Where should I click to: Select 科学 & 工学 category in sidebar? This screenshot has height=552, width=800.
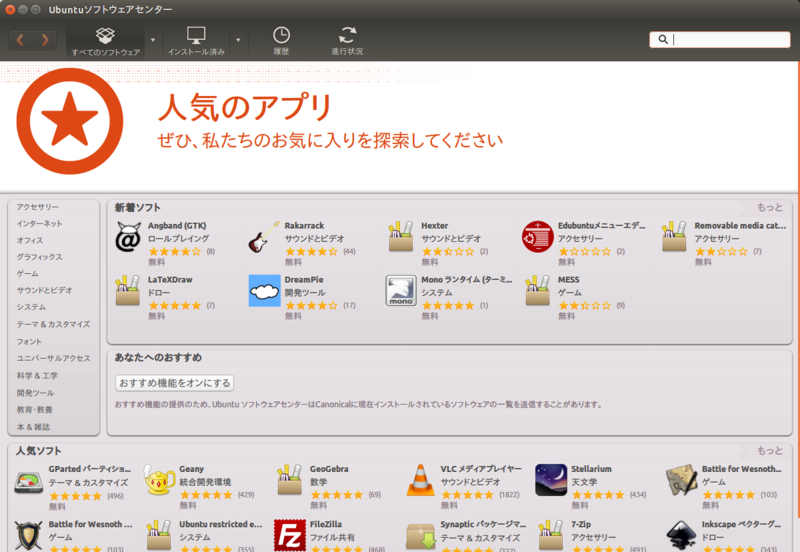[x=37, y=375]
